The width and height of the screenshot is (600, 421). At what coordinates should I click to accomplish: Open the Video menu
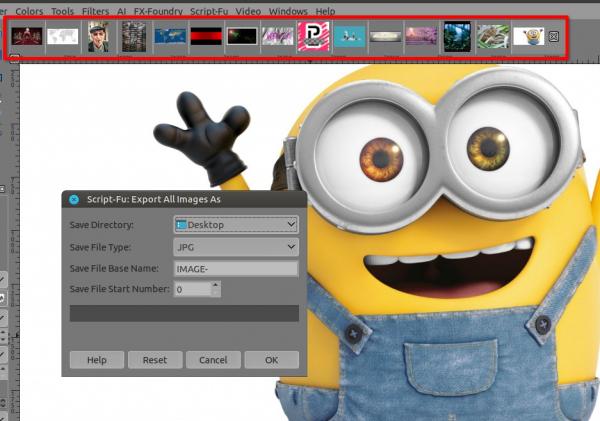point(248,11)
